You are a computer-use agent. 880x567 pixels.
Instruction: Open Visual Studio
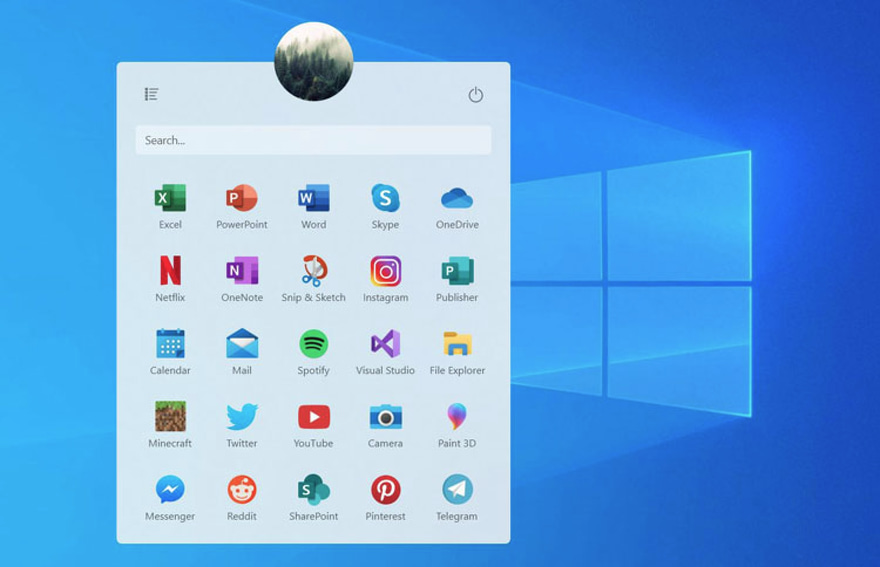(385, 344)
